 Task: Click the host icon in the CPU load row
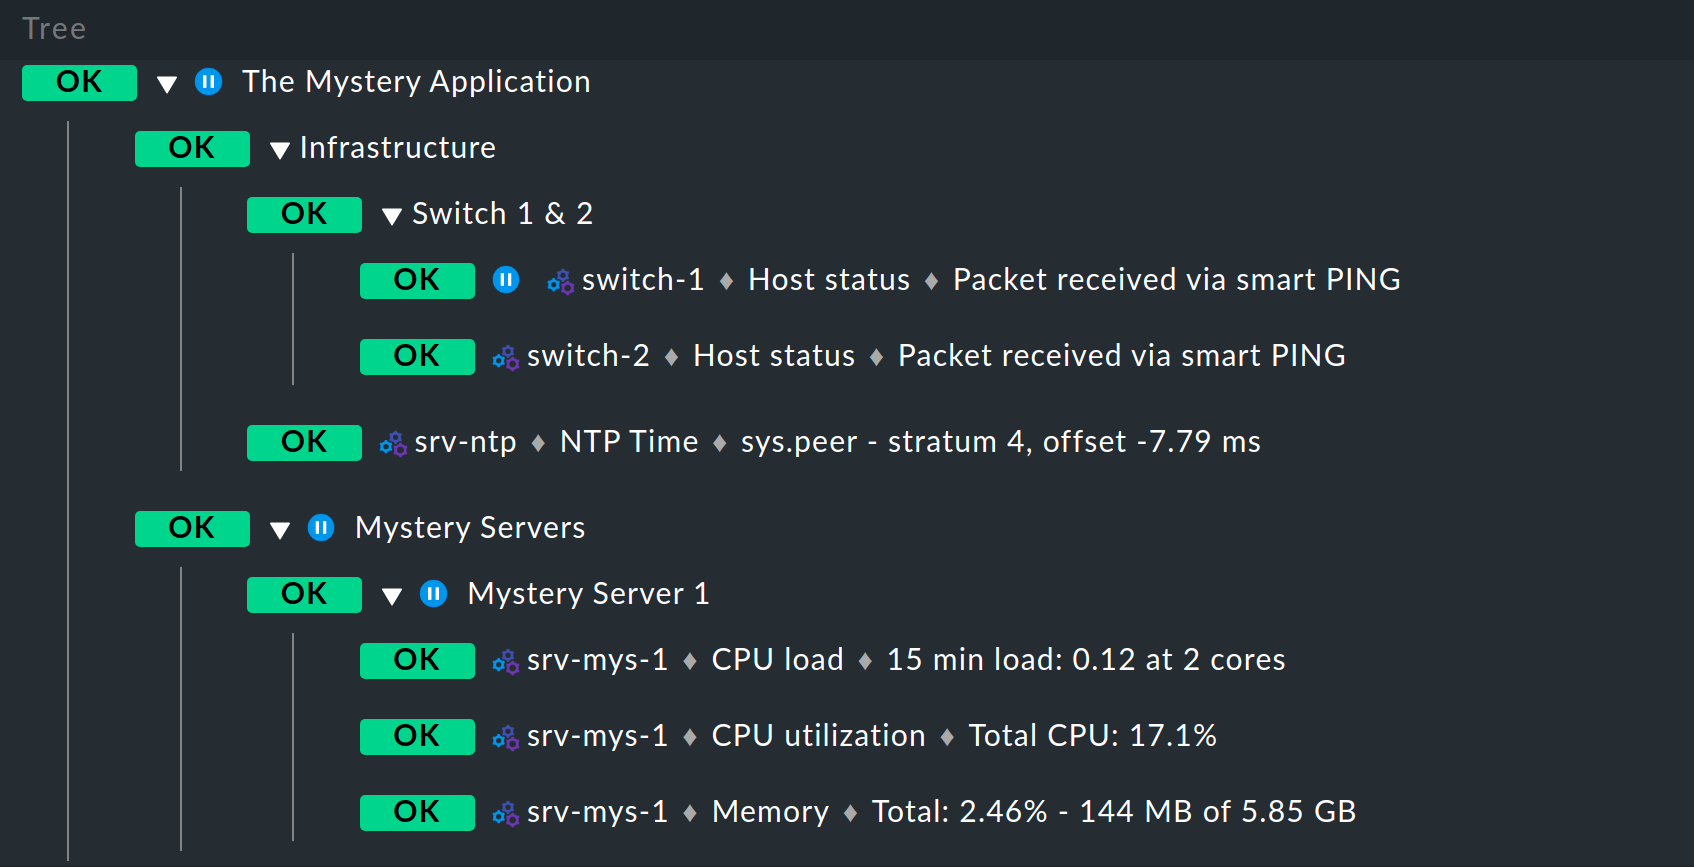505,662
